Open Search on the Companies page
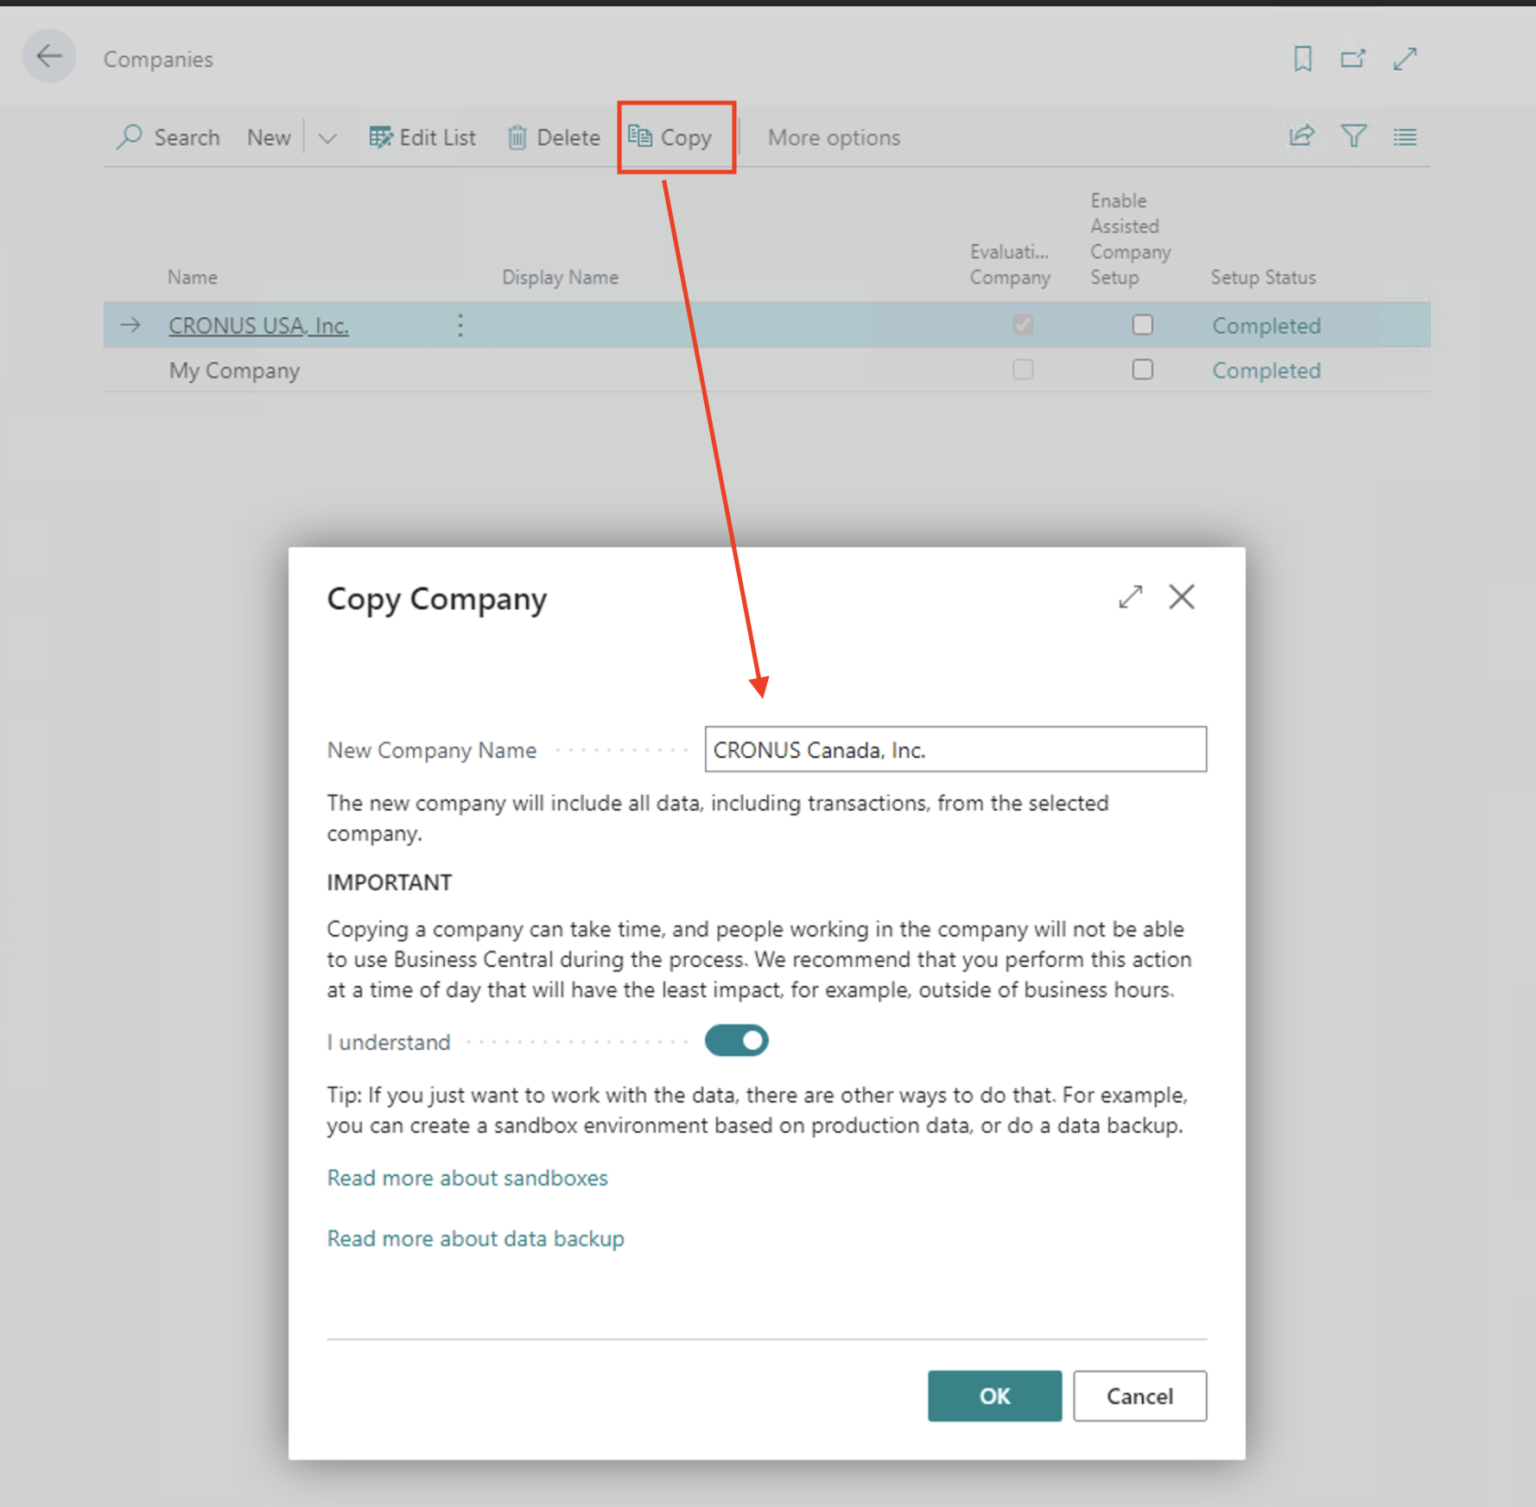Image resolution: width=1536 pixels, height=1507 pixels. 168,137
